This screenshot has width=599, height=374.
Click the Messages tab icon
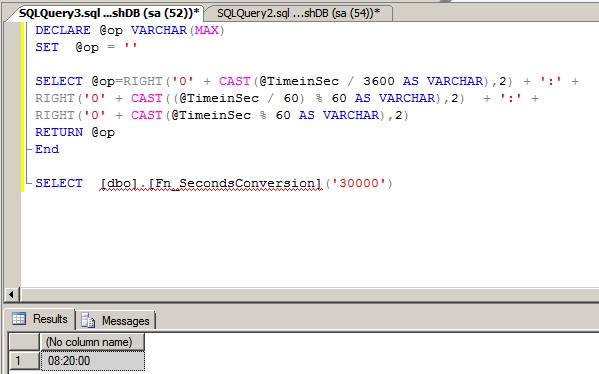coord(88,320)
